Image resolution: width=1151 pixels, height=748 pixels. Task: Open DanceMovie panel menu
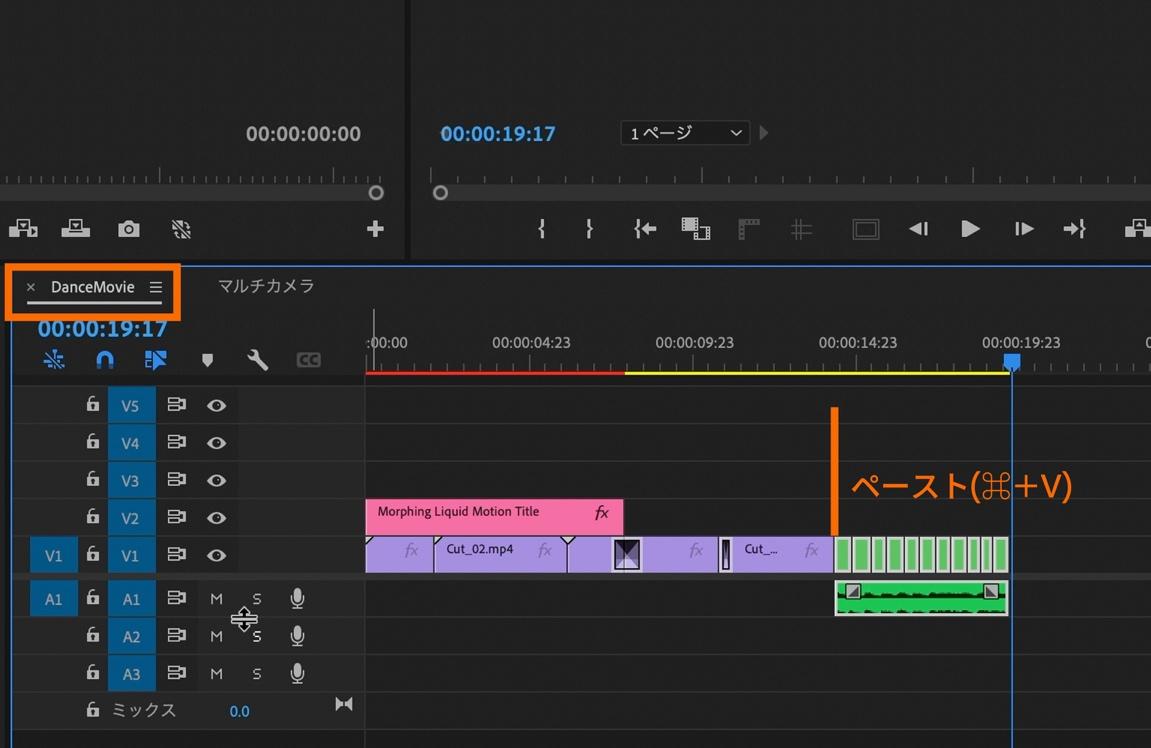pos(156,287)
